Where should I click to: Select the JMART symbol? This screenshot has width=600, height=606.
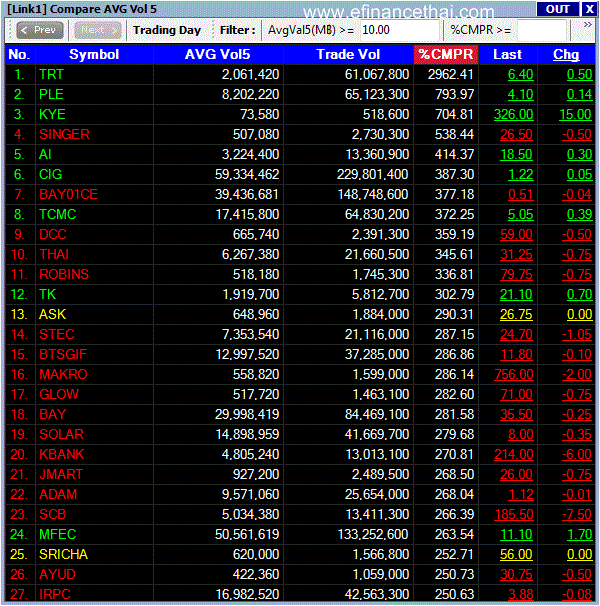pos(61,475)
